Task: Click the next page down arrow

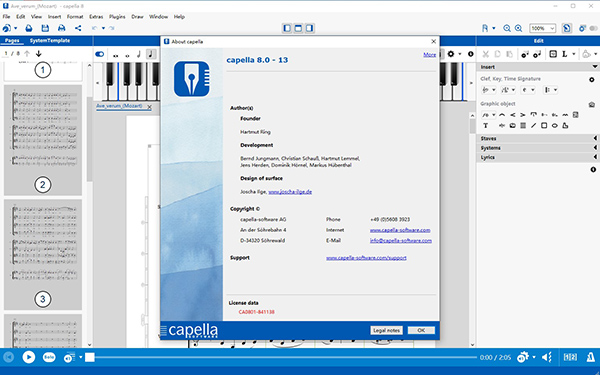Action: 38,54
